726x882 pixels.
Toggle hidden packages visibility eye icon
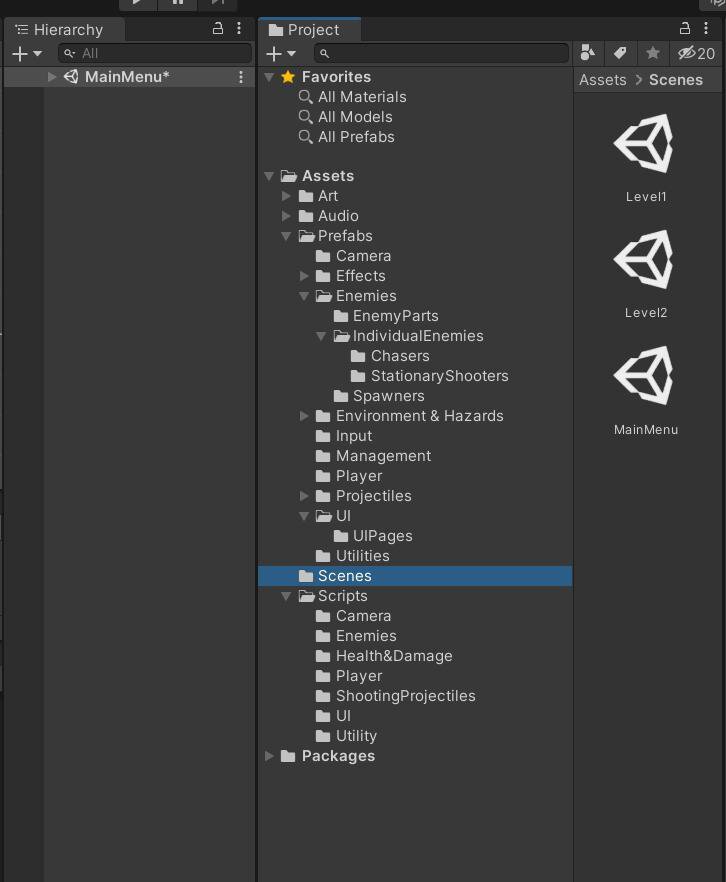tap(696, 53)
